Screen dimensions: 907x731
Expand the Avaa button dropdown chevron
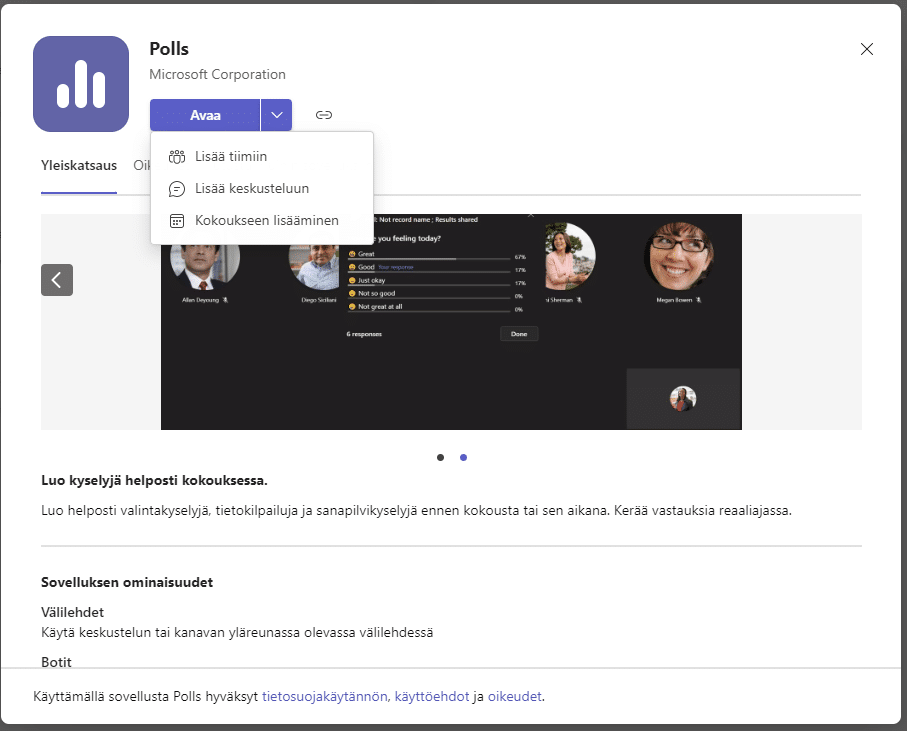click(276, 114)
